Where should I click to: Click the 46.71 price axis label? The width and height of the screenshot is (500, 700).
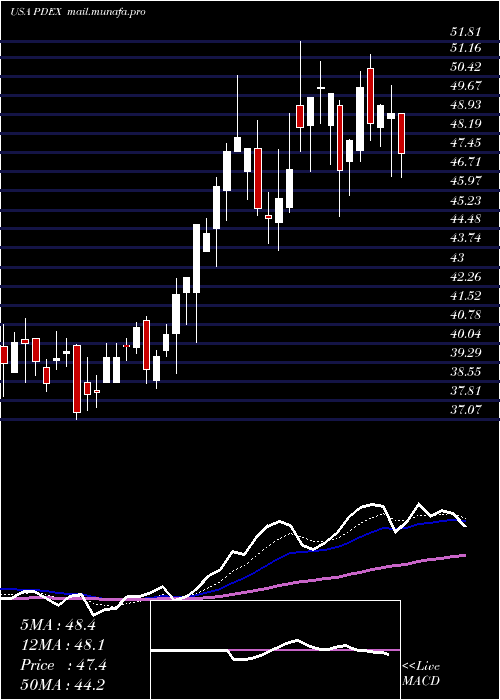point(465,162)
